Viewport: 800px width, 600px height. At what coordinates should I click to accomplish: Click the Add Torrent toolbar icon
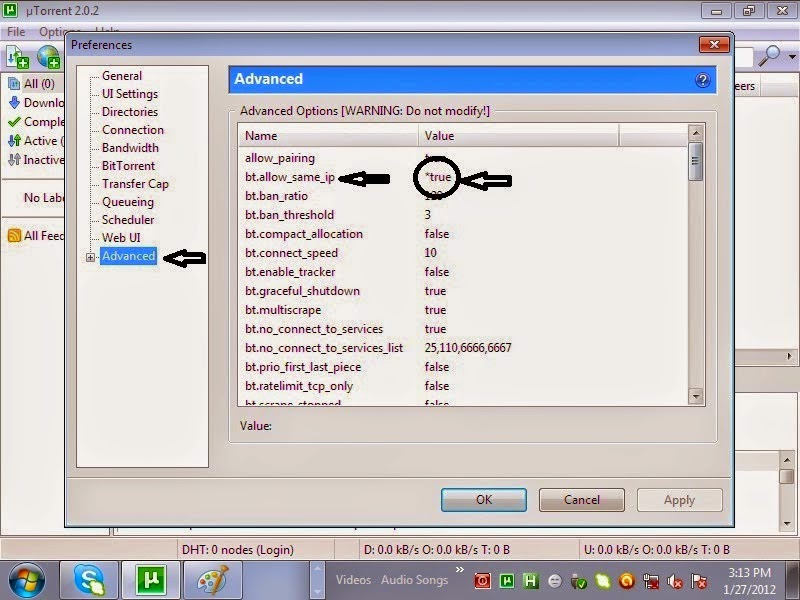coord(17,57)
